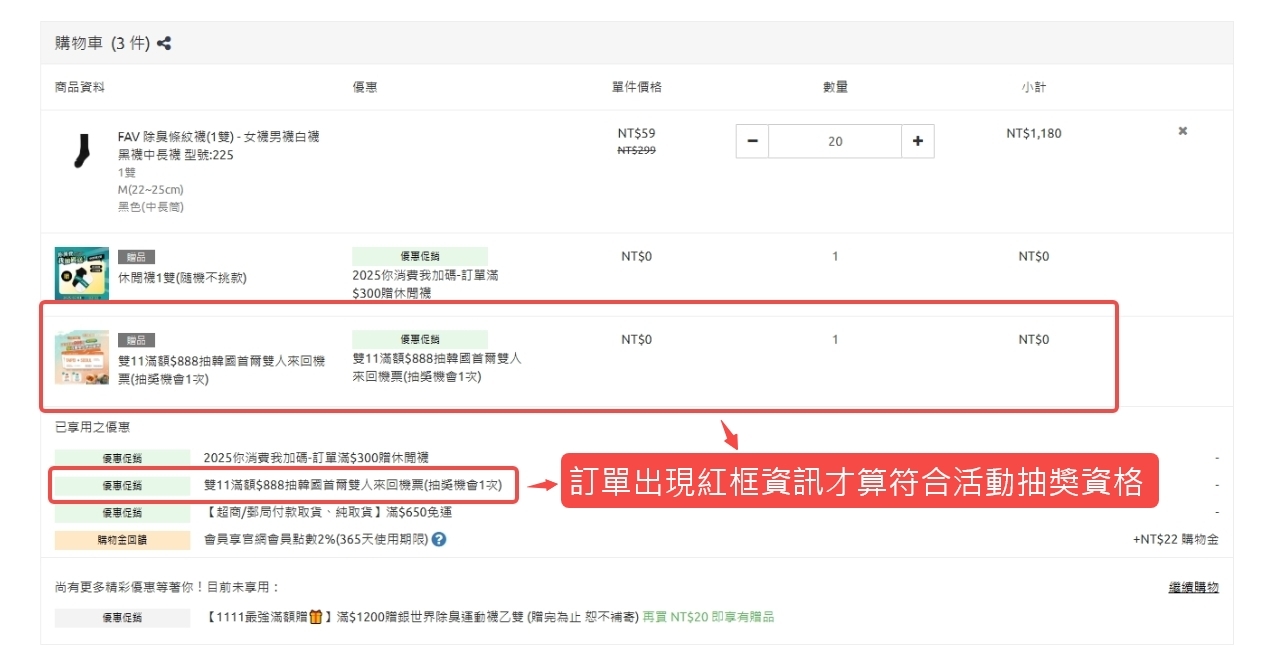Open the 休閒襪 gift thumbnail image
The width and height of the screenshot is (1262, 659).
[81, 275]
